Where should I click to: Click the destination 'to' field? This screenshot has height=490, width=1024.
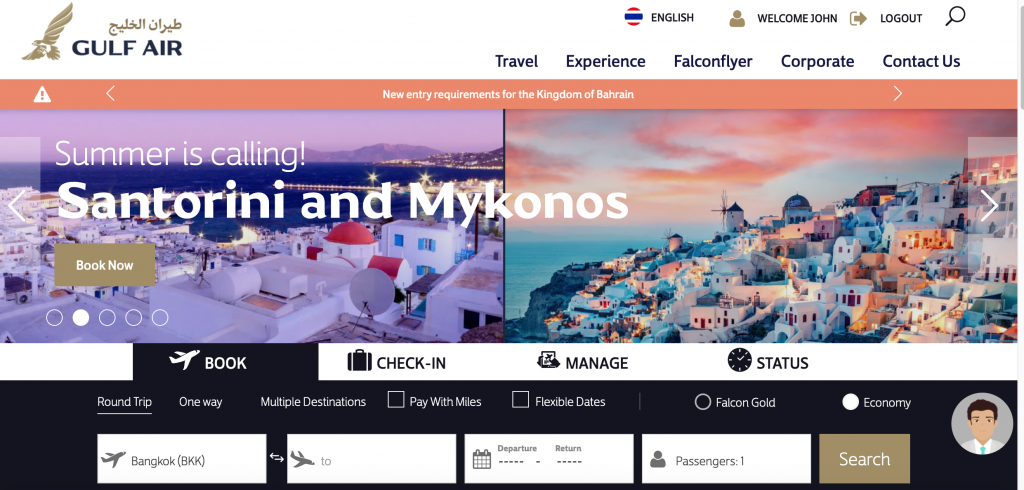pos(372,459)
